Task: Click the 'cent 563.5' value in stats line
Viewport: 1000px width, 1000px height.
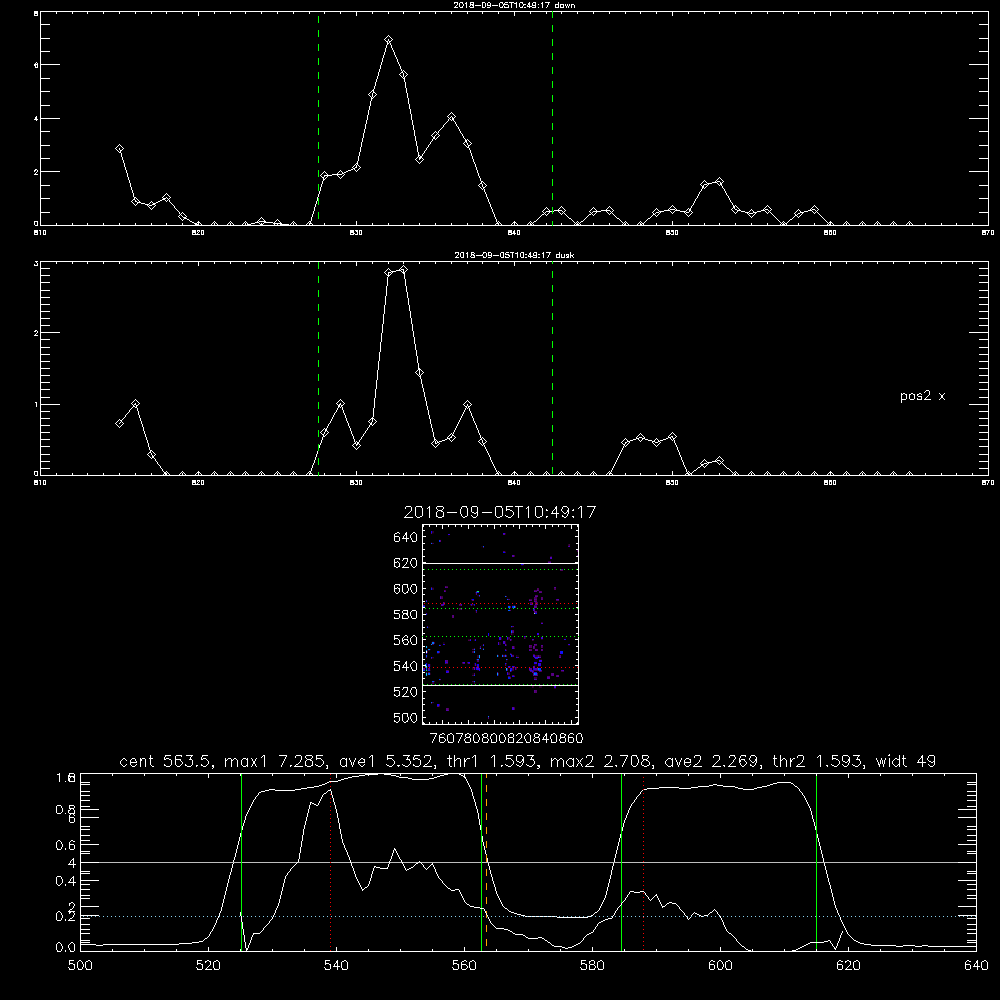Action: coord(168,761)
